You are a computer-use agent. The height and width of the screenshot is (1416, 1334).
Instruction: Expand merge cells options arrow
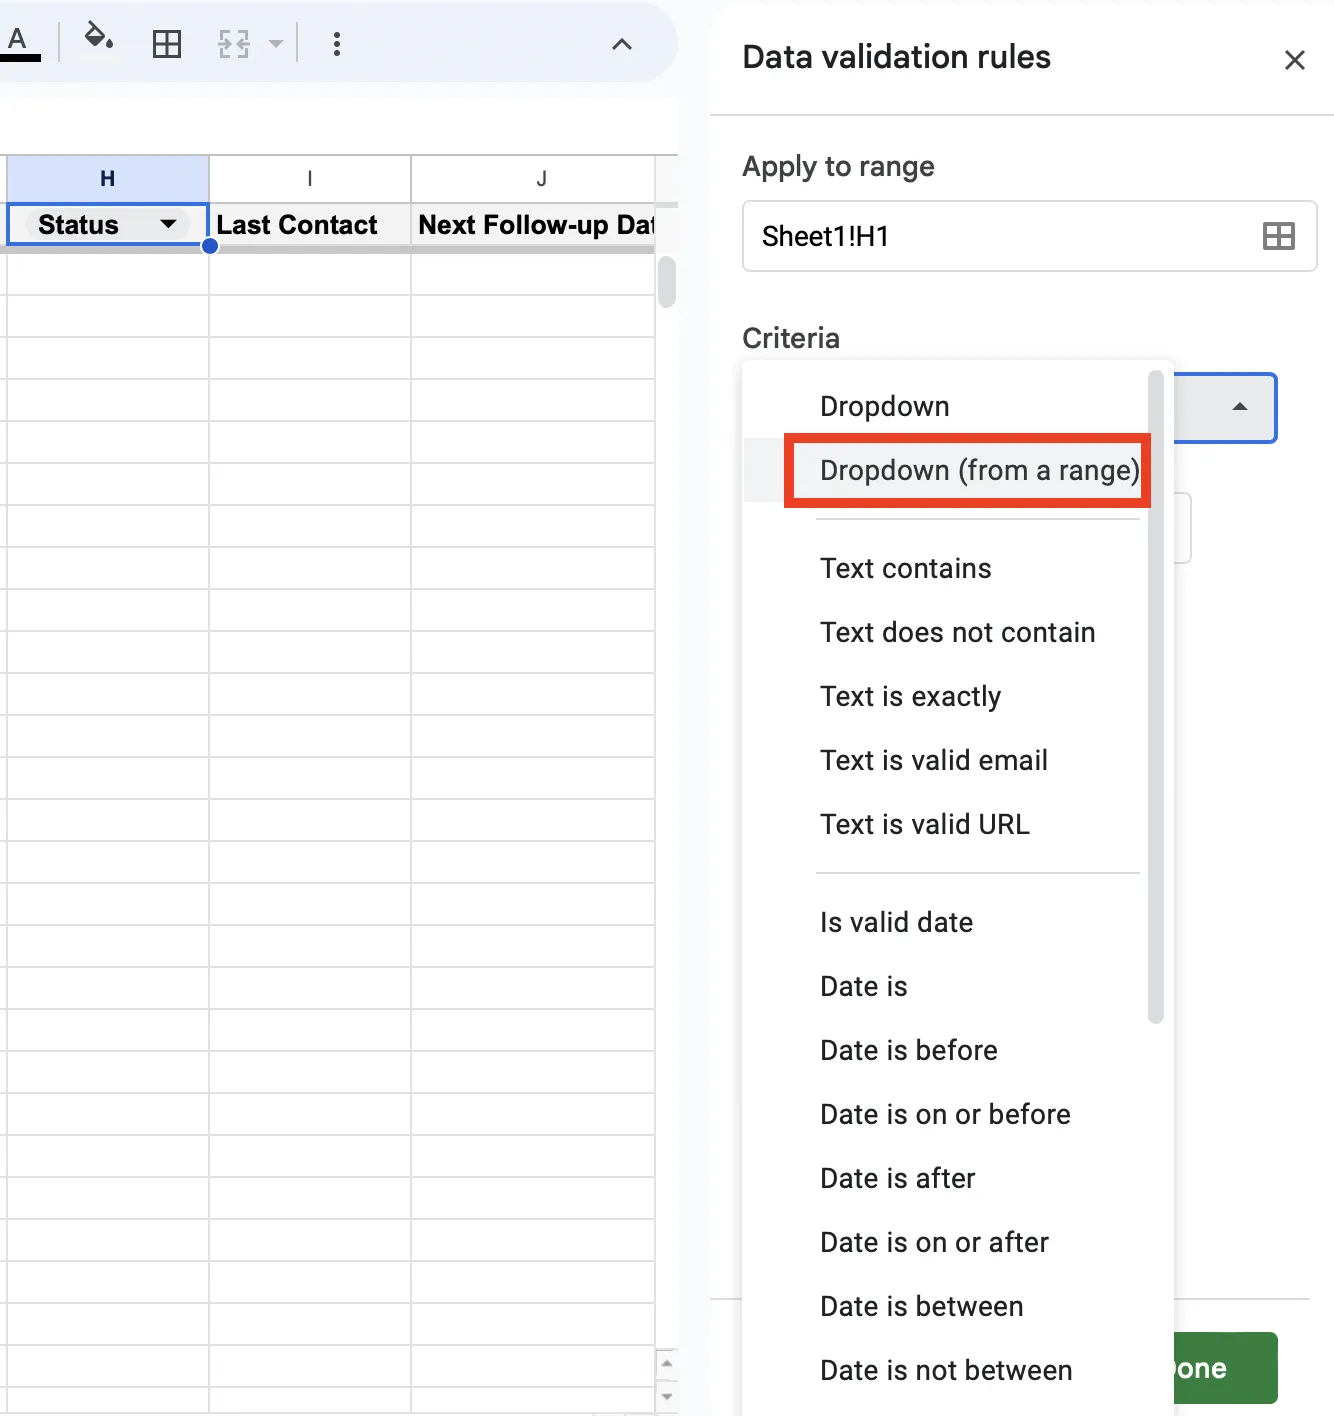click(x=276, y=44)
